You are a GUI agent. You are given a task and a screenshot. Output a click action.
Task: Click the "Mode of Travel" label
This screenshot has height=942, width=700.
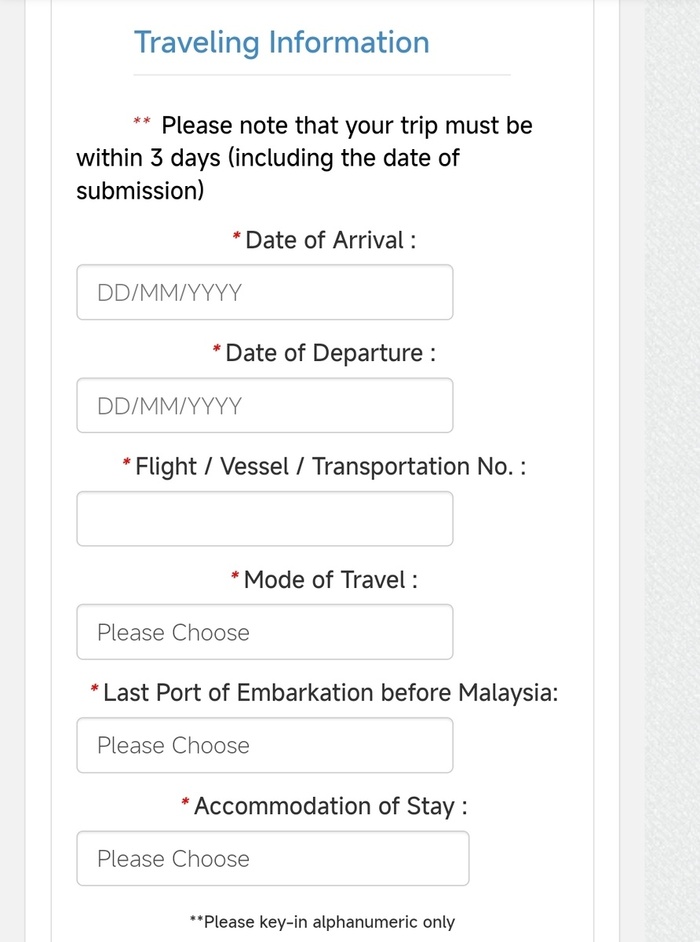tap(330, 579)
